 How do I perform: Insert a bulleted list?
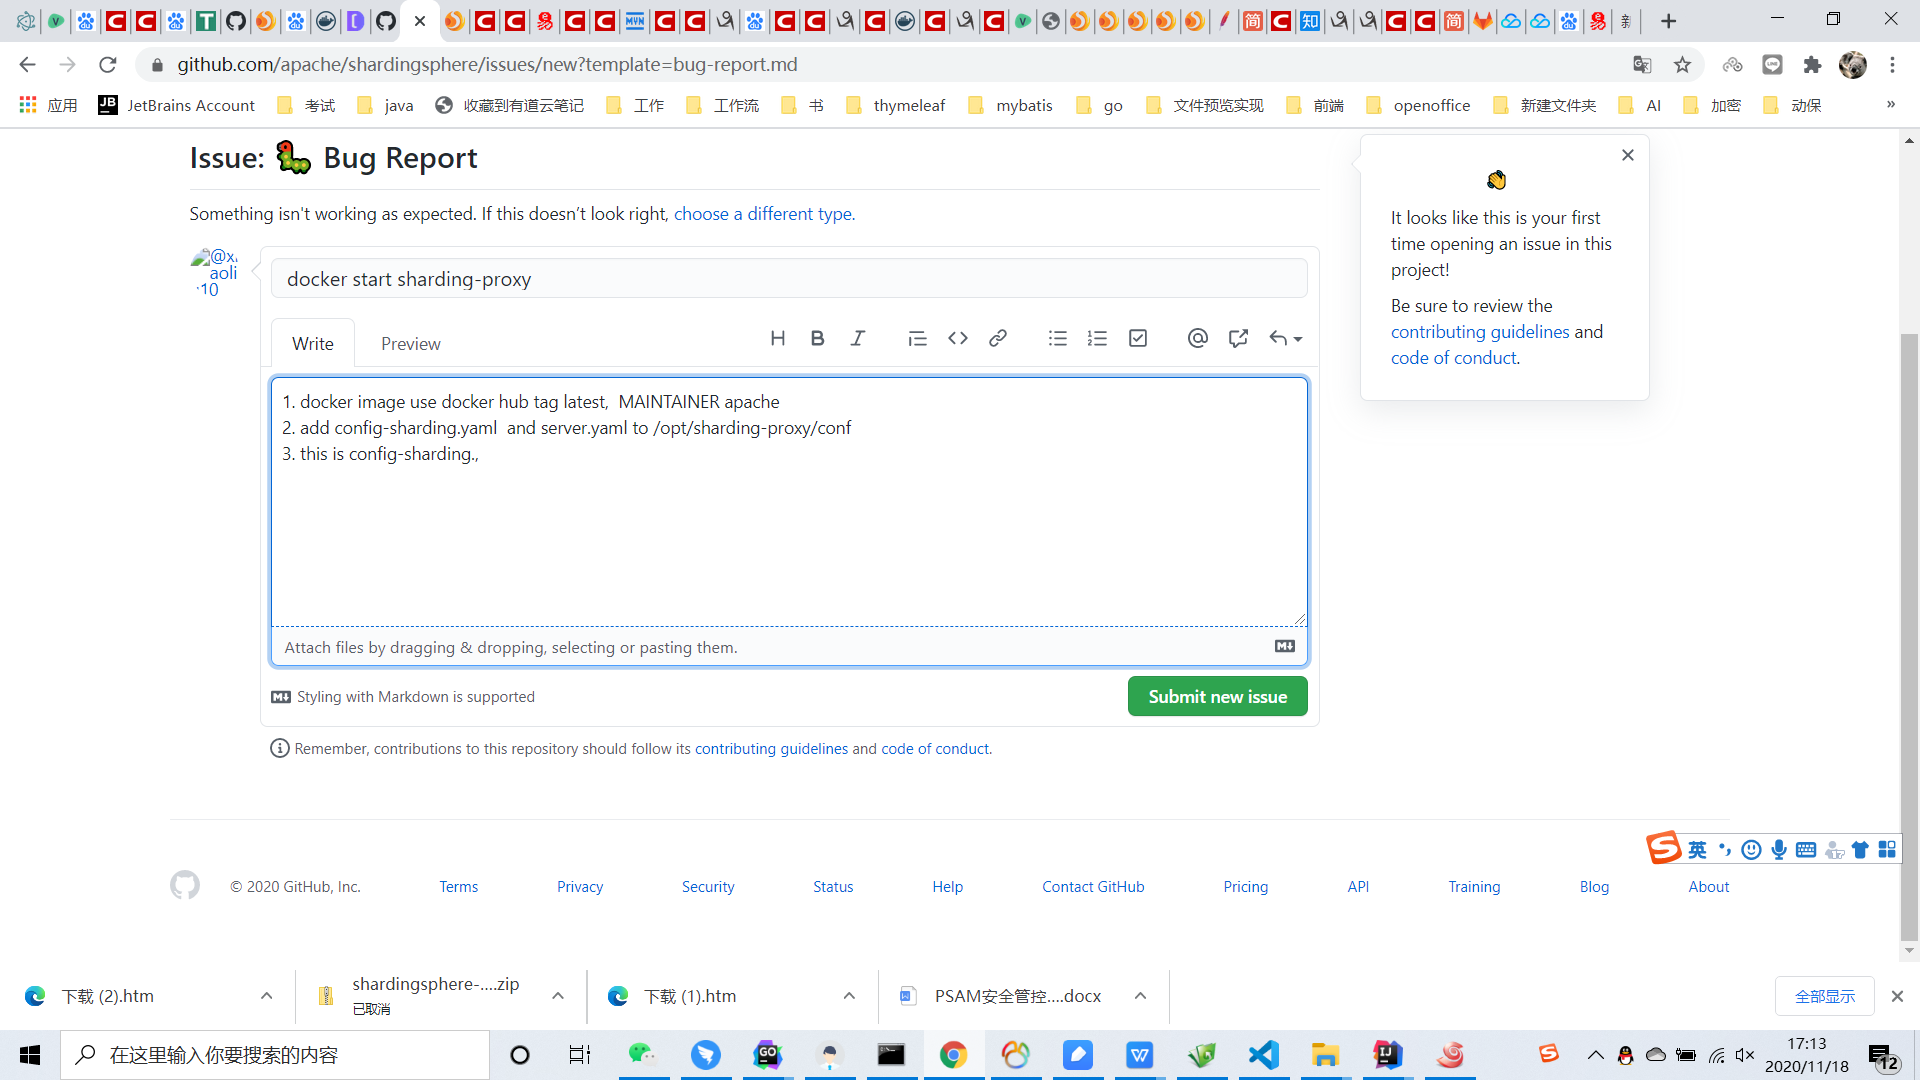(1057, 338)
